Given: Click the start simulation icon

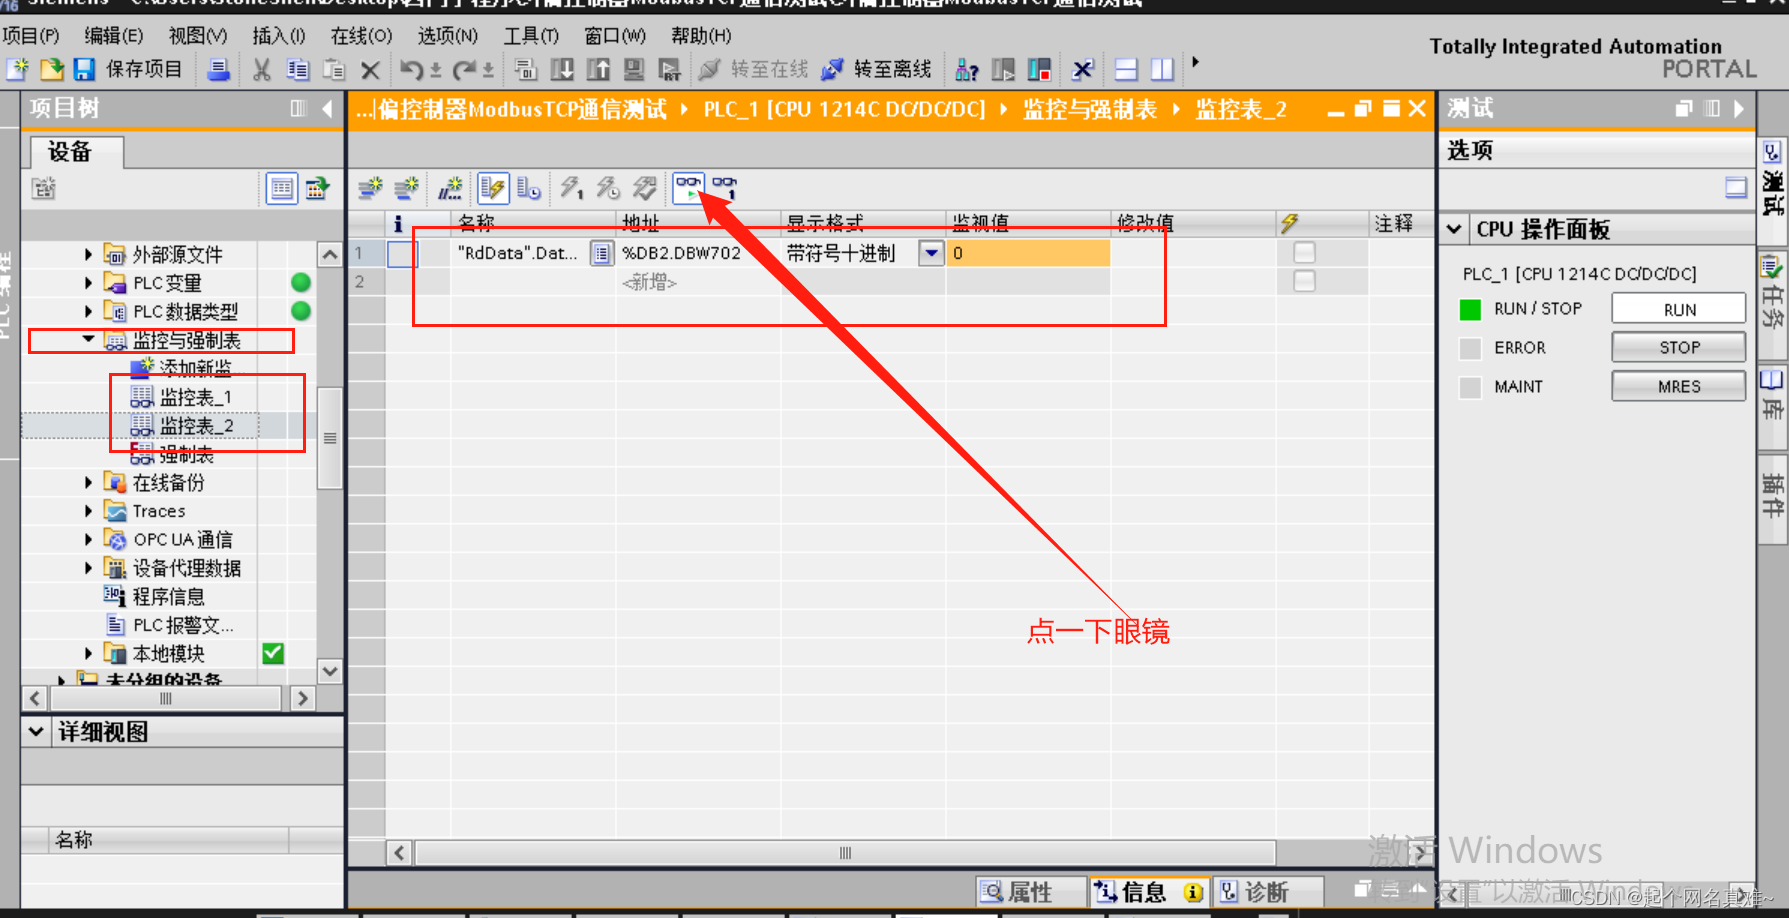Looking at the screenshot, I should tap(634, 69).
